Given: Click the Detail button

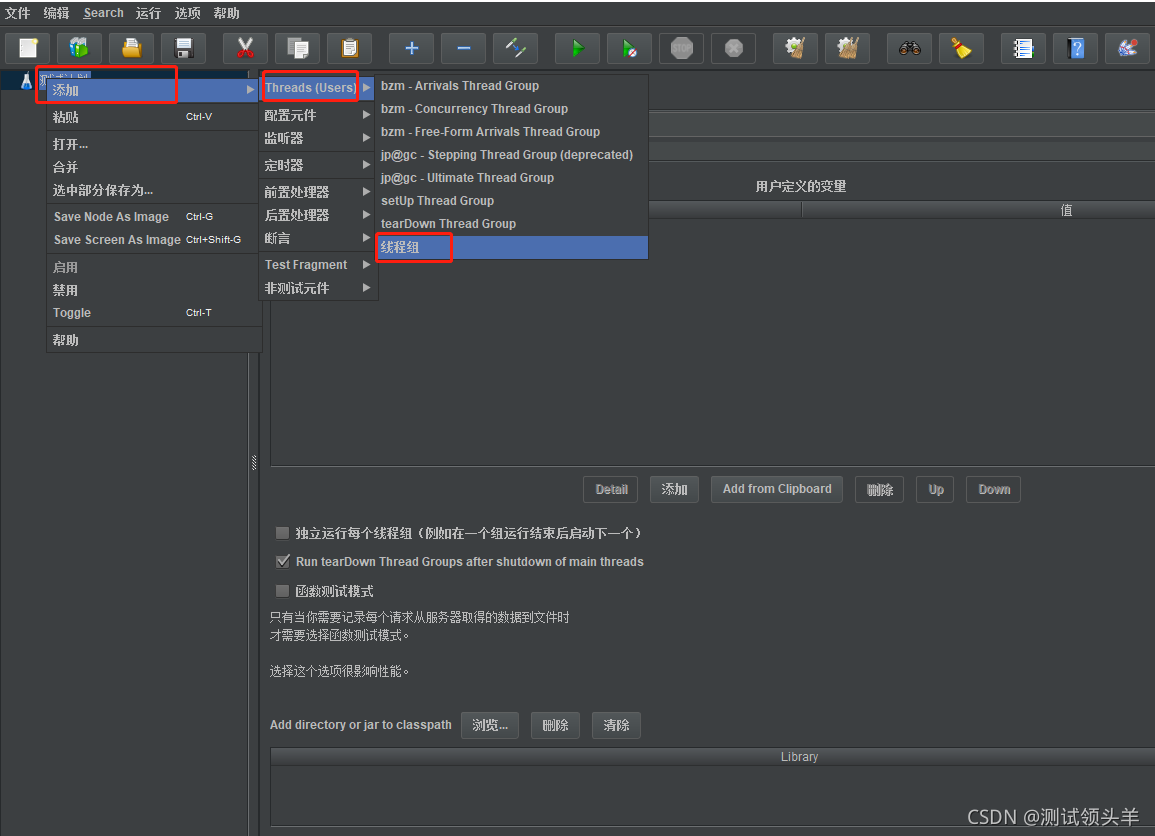Looking at the screenshot, I should tap(611, 489).
